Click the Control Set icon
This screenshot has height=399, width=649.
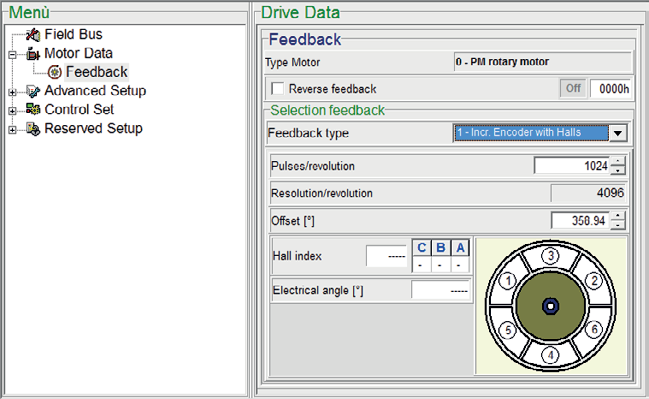(x=33, y=109)
